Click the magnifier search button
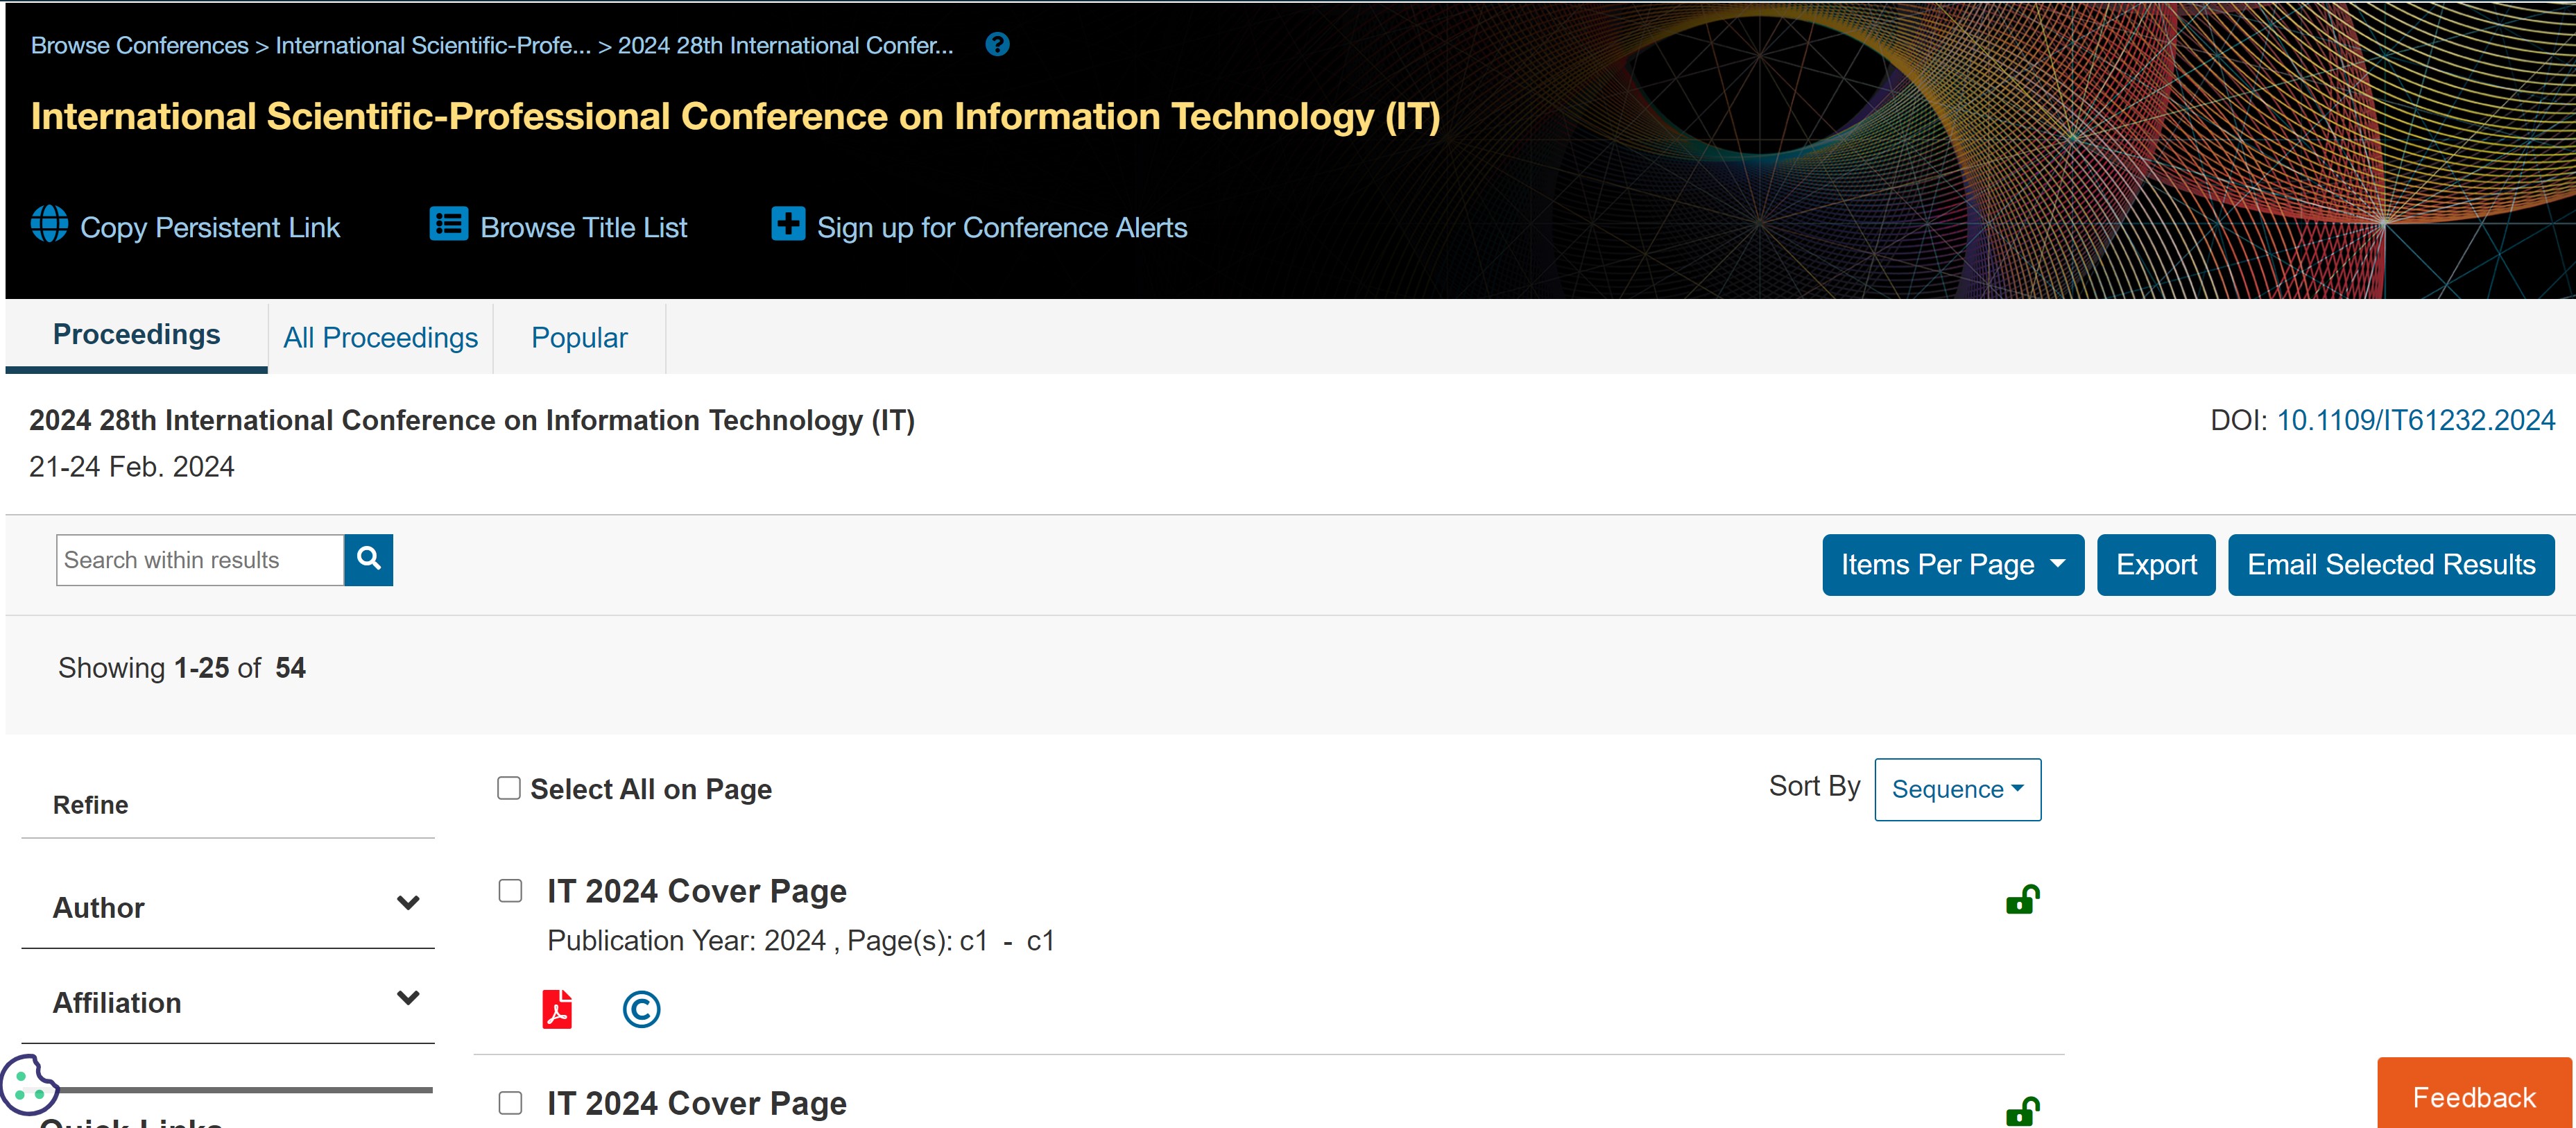The width and height of the screenshot is (2576, 1128). (368, 559)
